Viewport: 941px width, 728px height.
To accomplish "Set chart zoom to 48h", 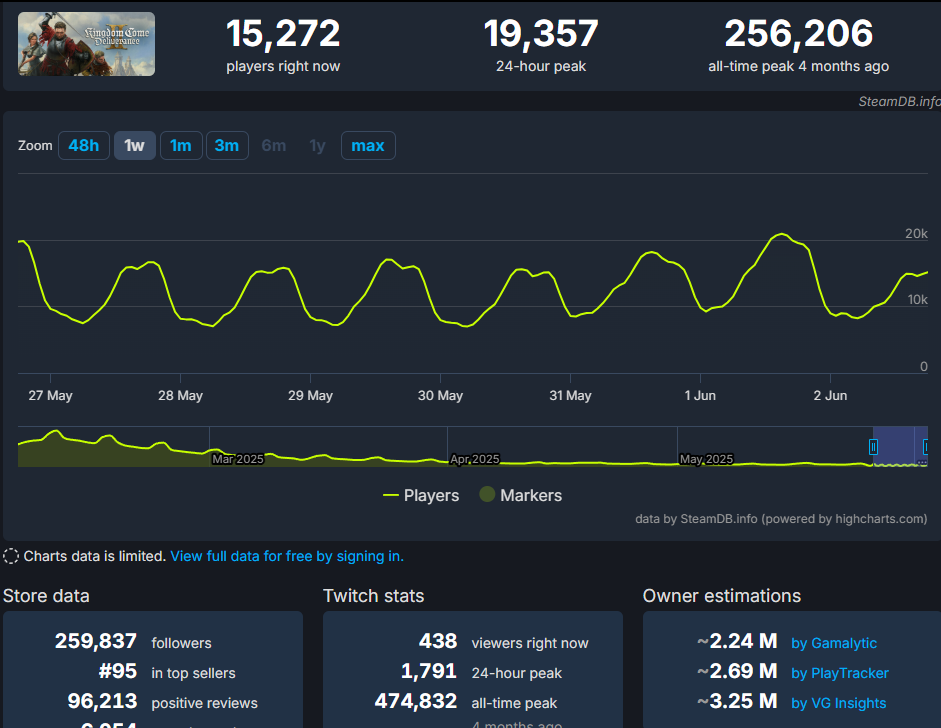I will click(x=83, y=145).
